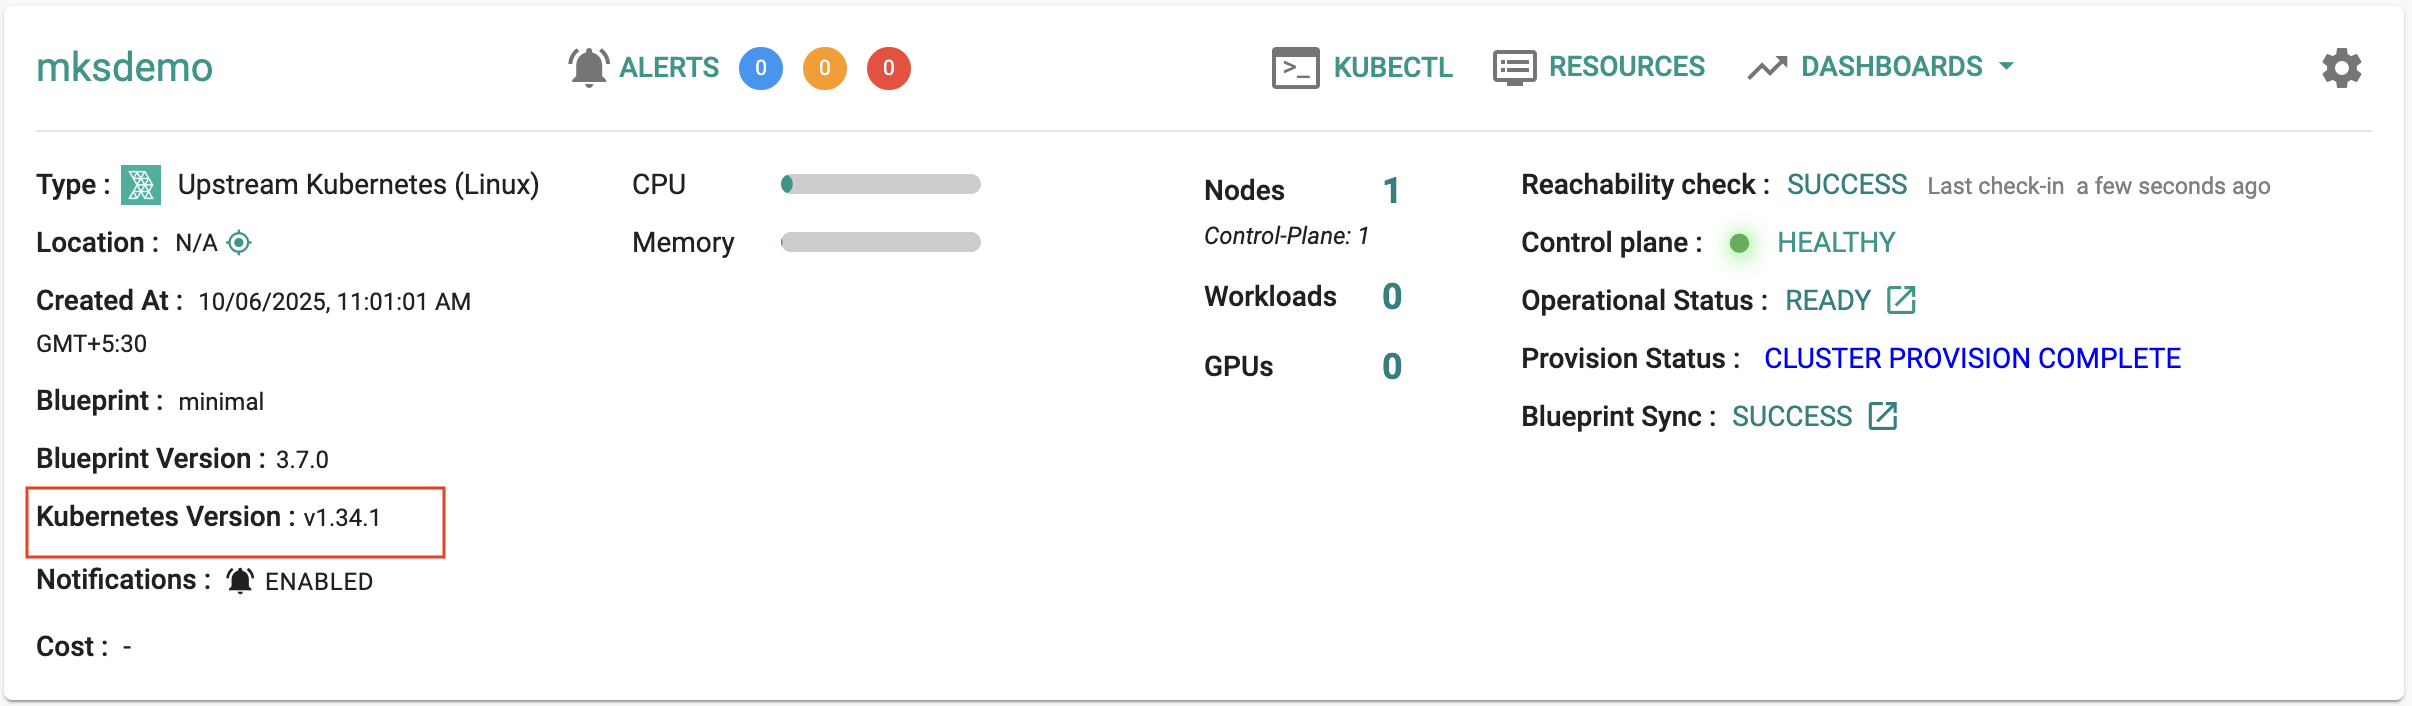Open the Blueprint Sync external link icon
The image size is (2412, 706).
[1883, 416]
